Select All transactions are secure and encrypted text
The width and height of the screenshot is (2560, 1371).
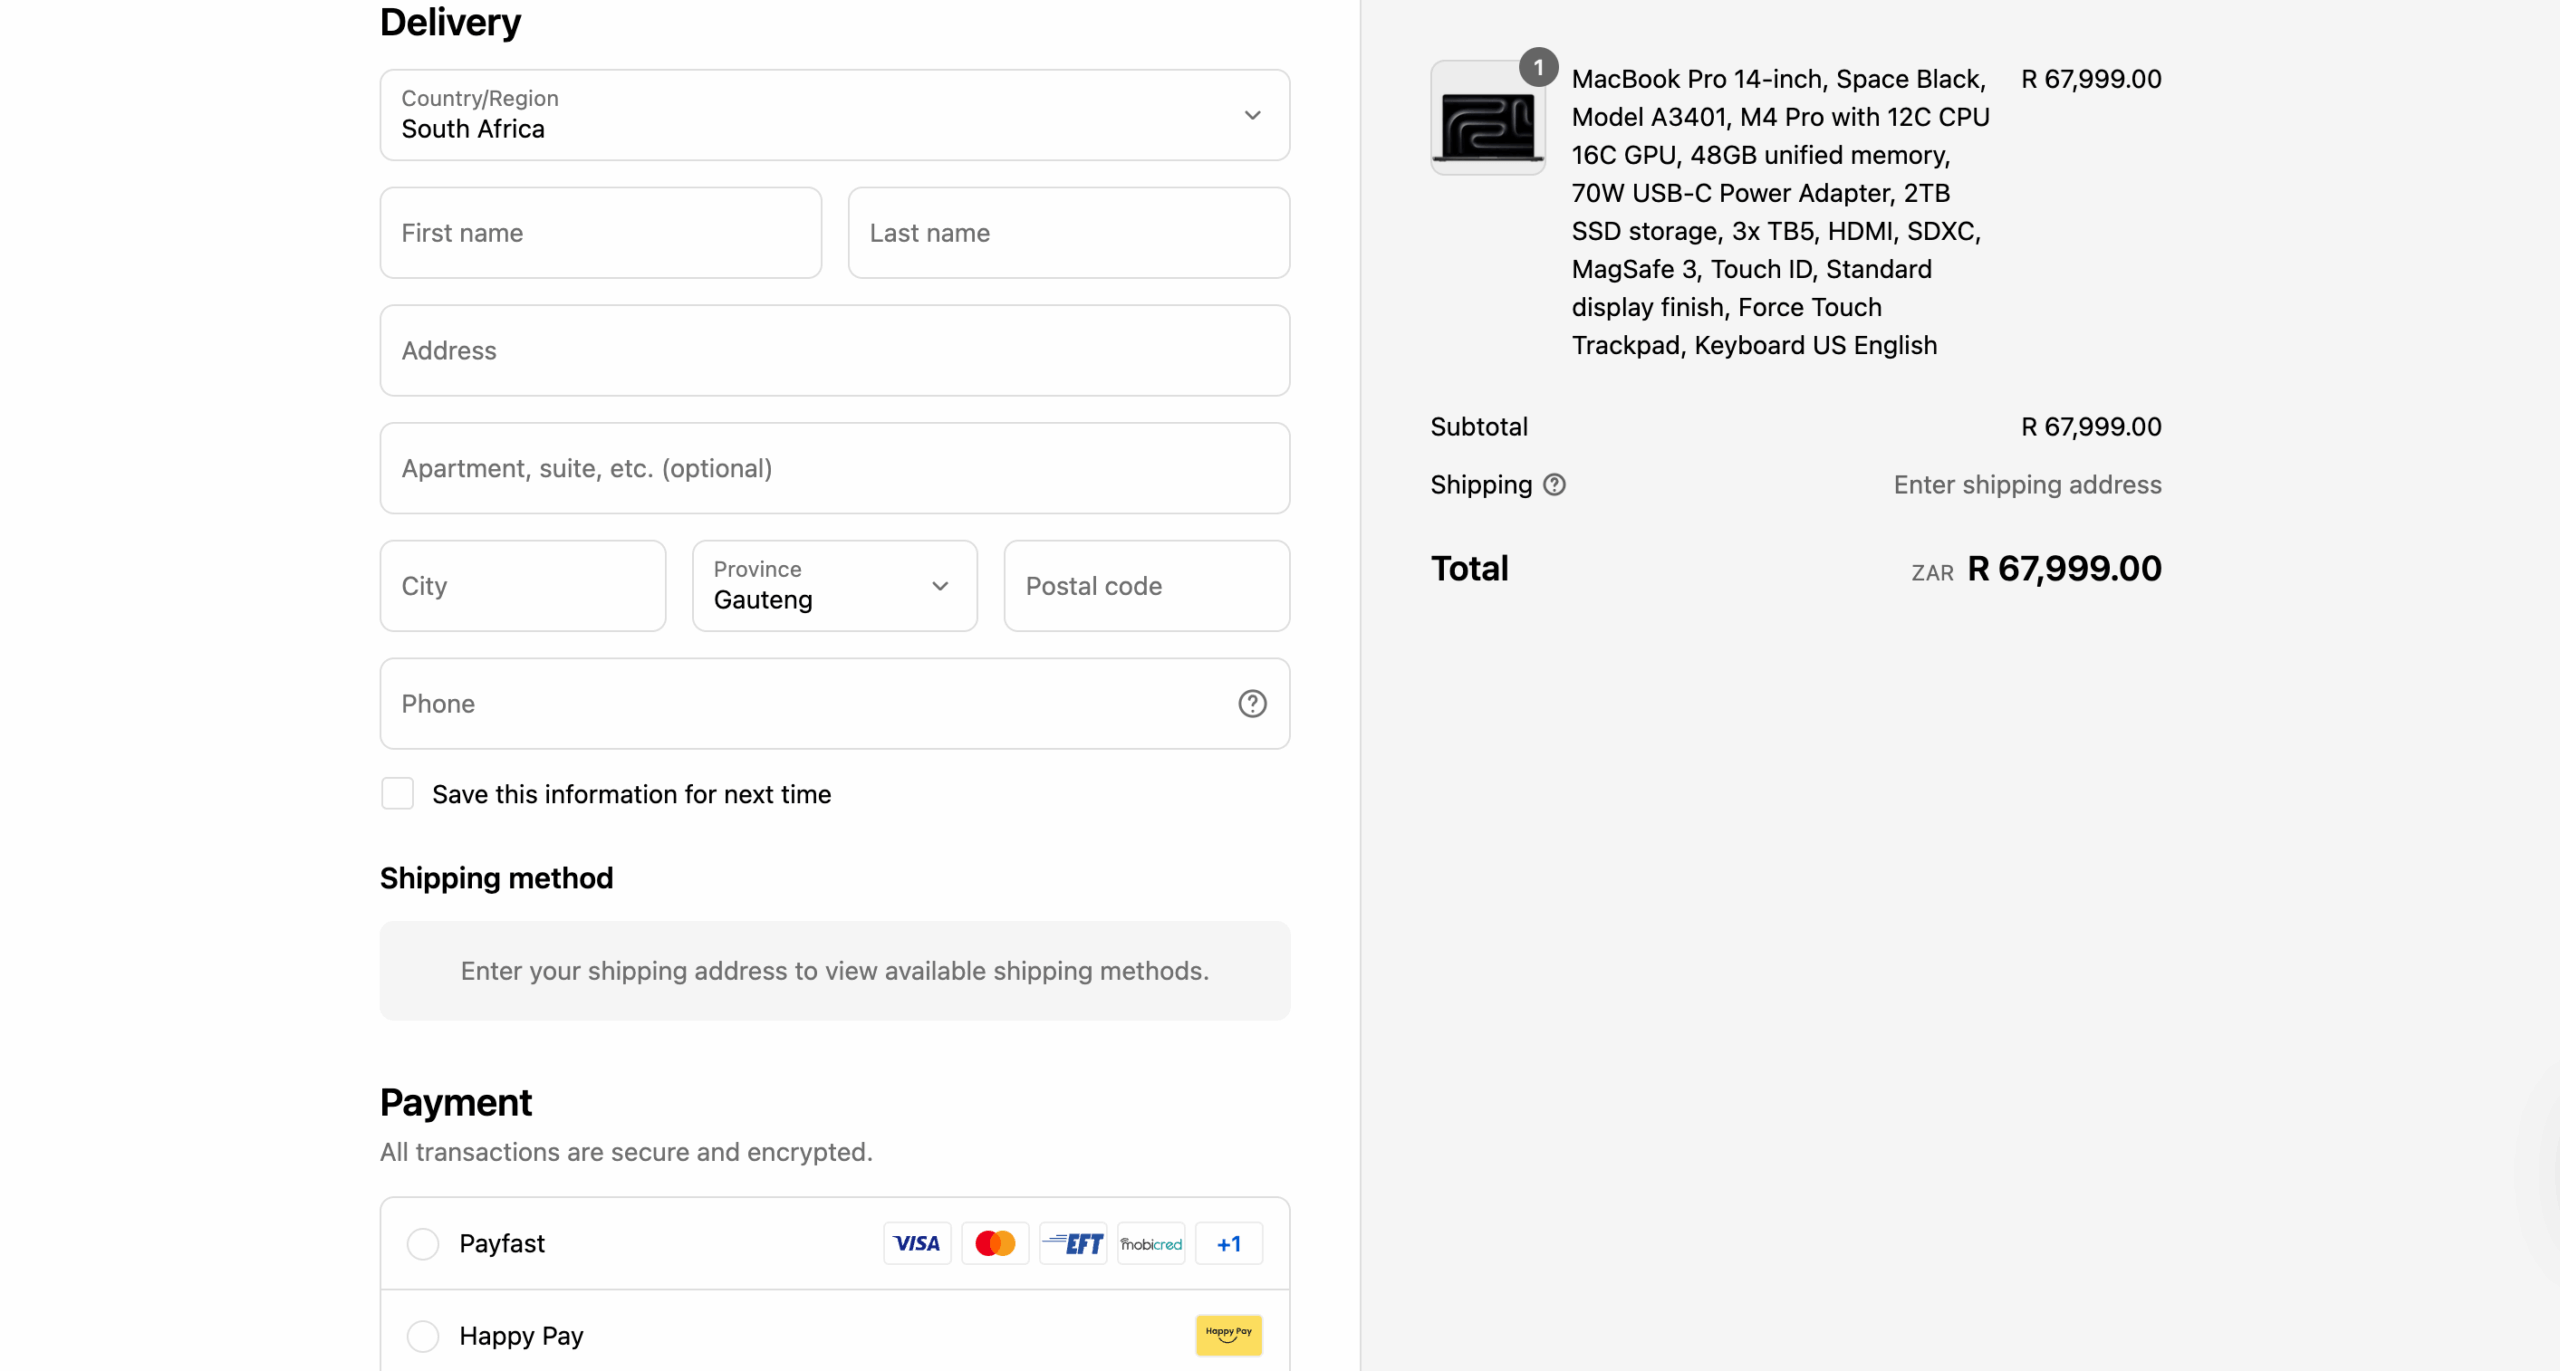(626, 1152)
